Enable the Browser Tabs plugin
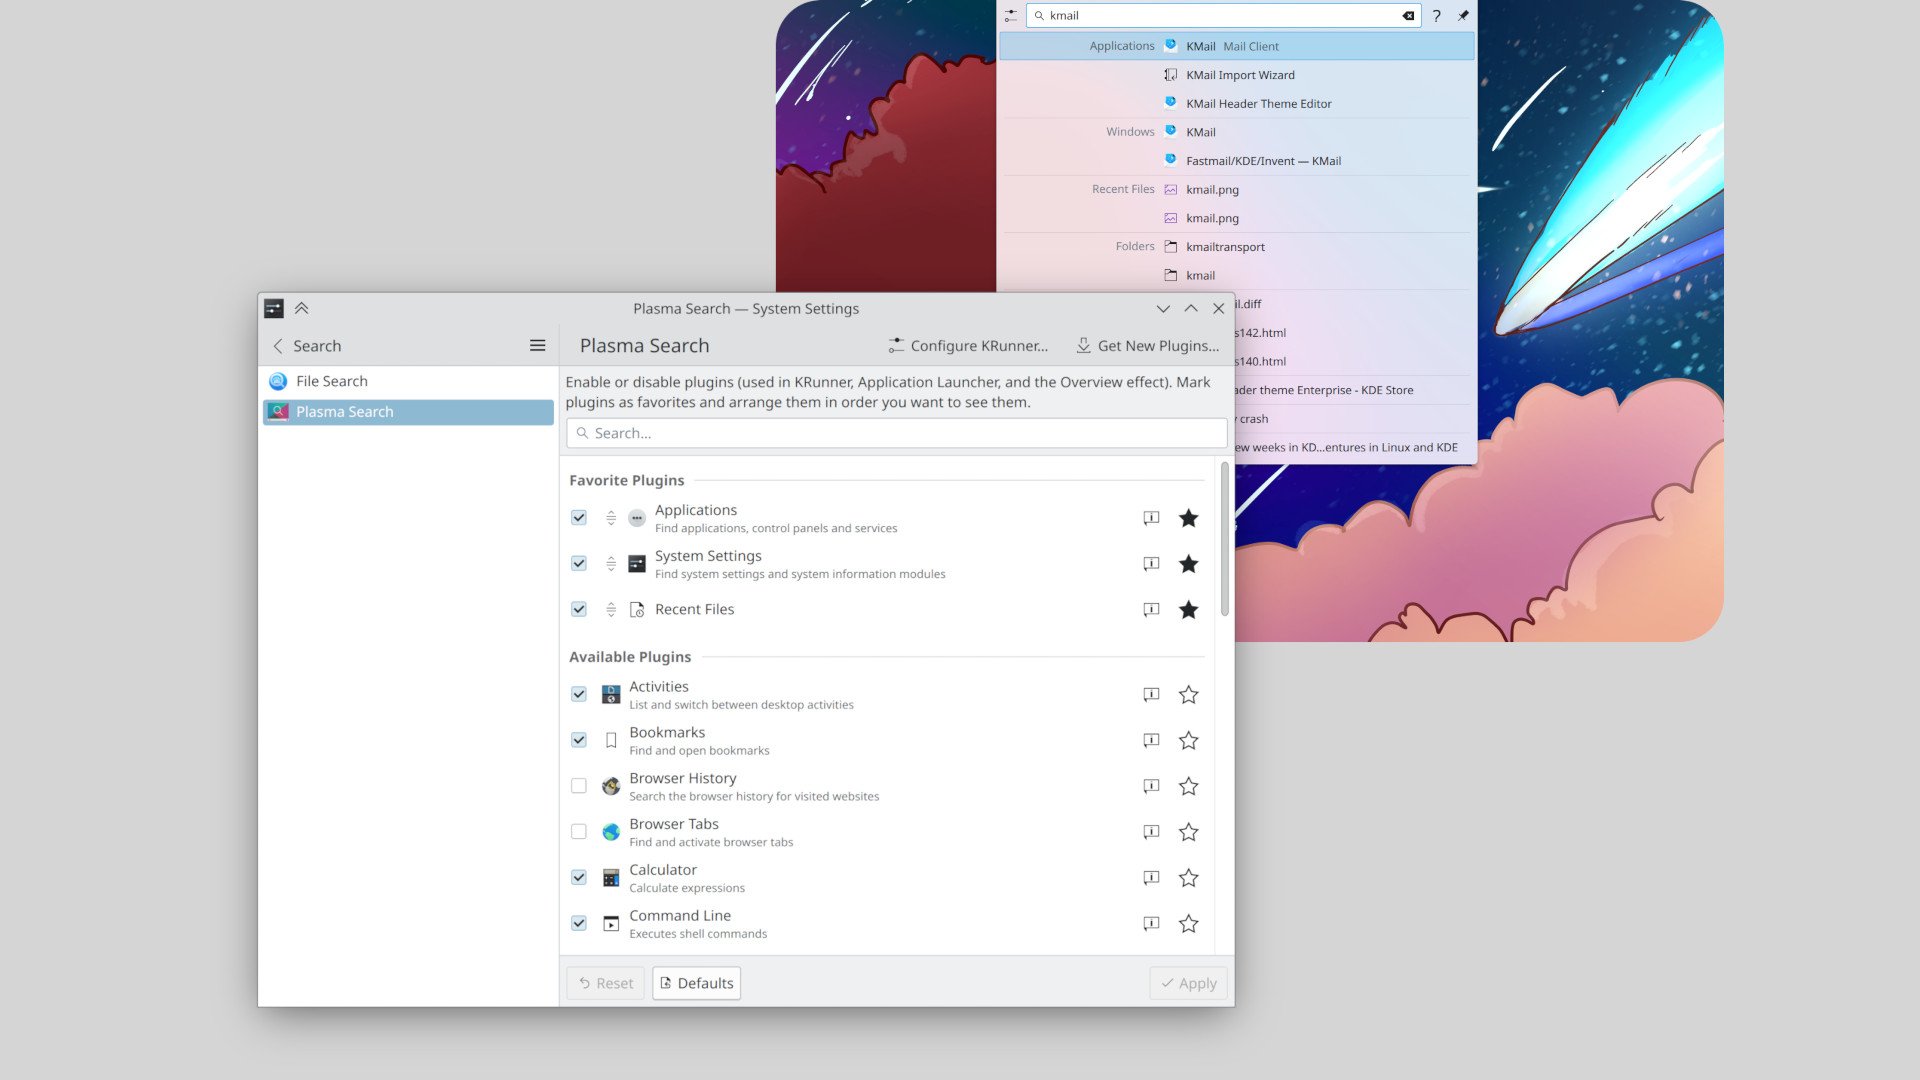 coord(579,833)
